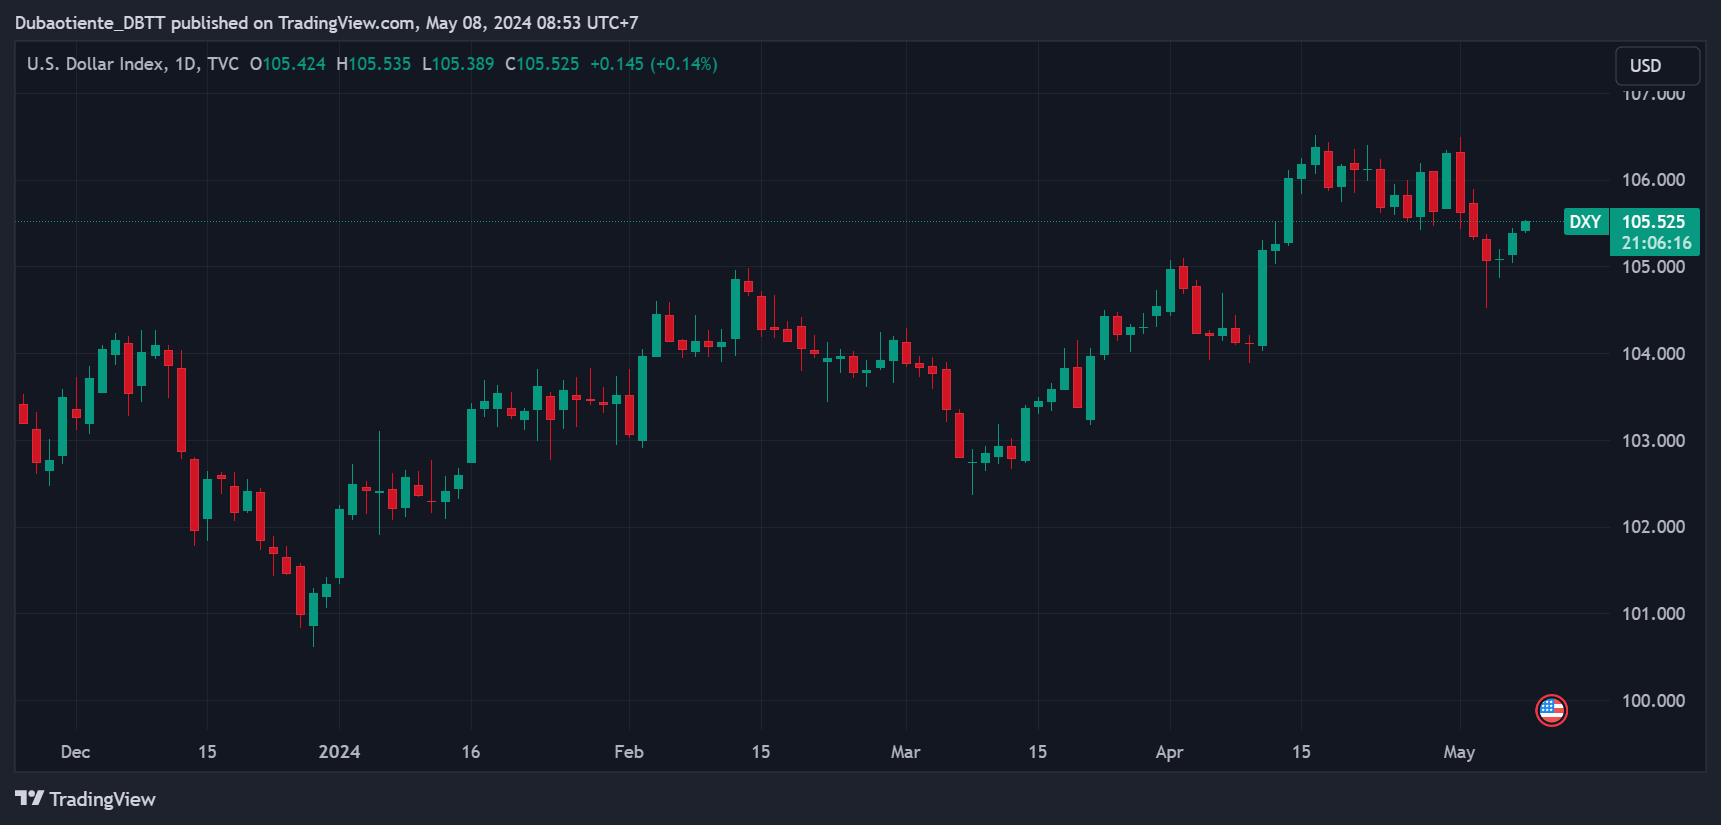This screenshot has height=825, width=1721.
Task: Click the 104.000 price axis label
Action: [x=1654, y=354]
